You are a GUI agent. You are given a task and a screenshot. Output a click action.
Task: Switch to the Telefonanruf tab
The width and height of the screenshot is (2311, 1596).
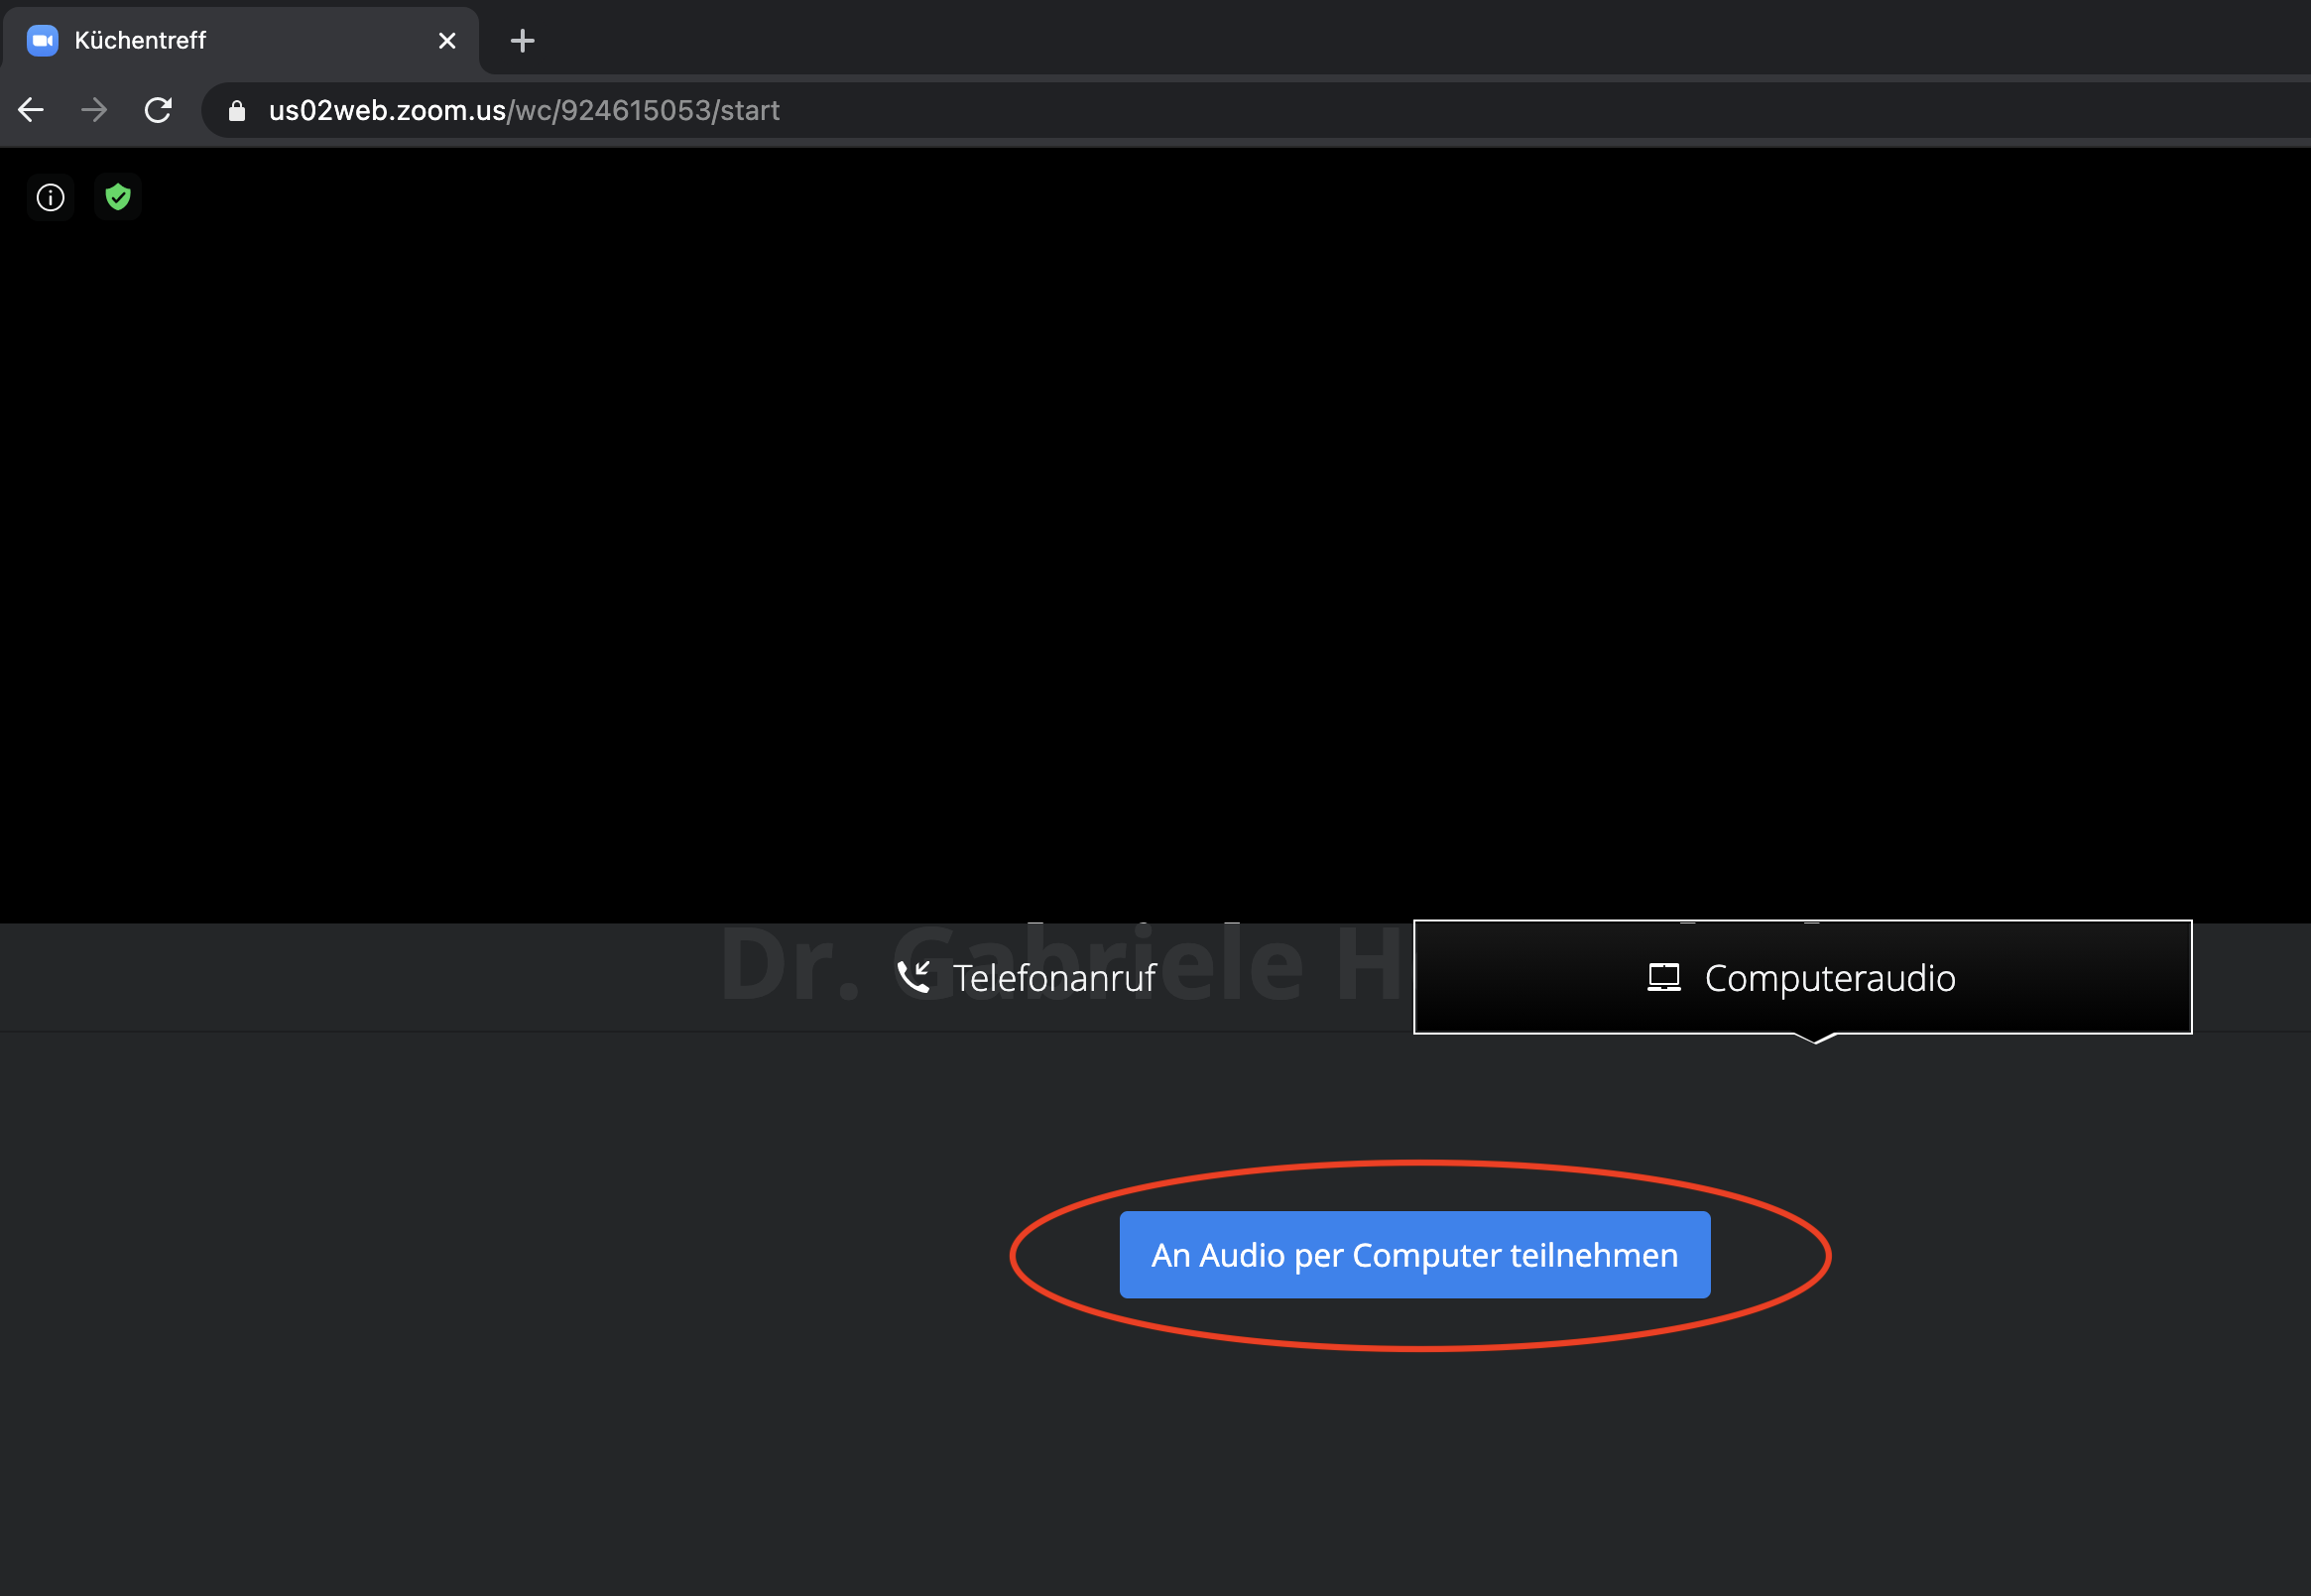1053,978
